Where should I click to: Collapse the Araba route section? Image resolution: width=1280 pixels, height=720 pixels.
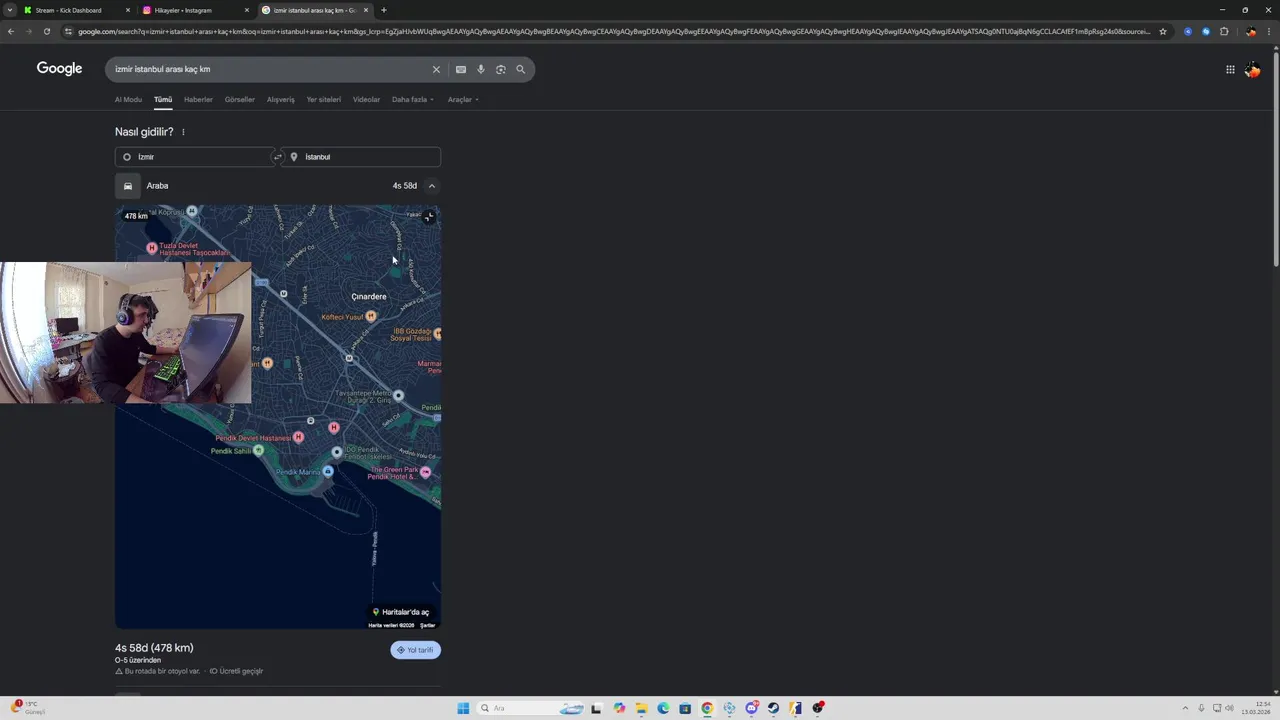pos(431,186)
